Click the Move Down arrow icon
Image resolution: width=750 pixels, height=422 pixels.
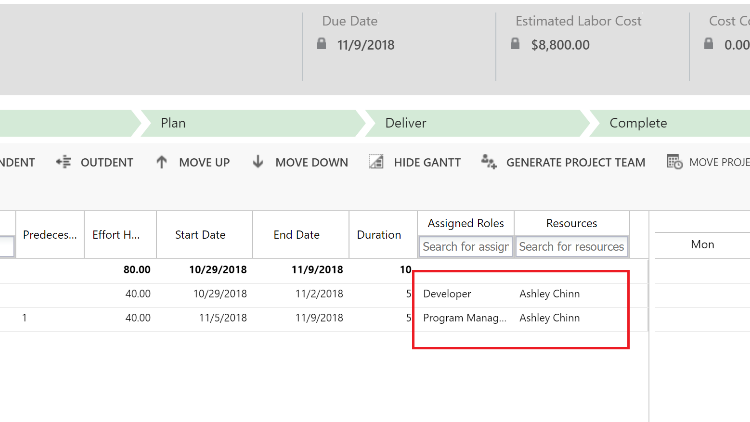[257, 162]
